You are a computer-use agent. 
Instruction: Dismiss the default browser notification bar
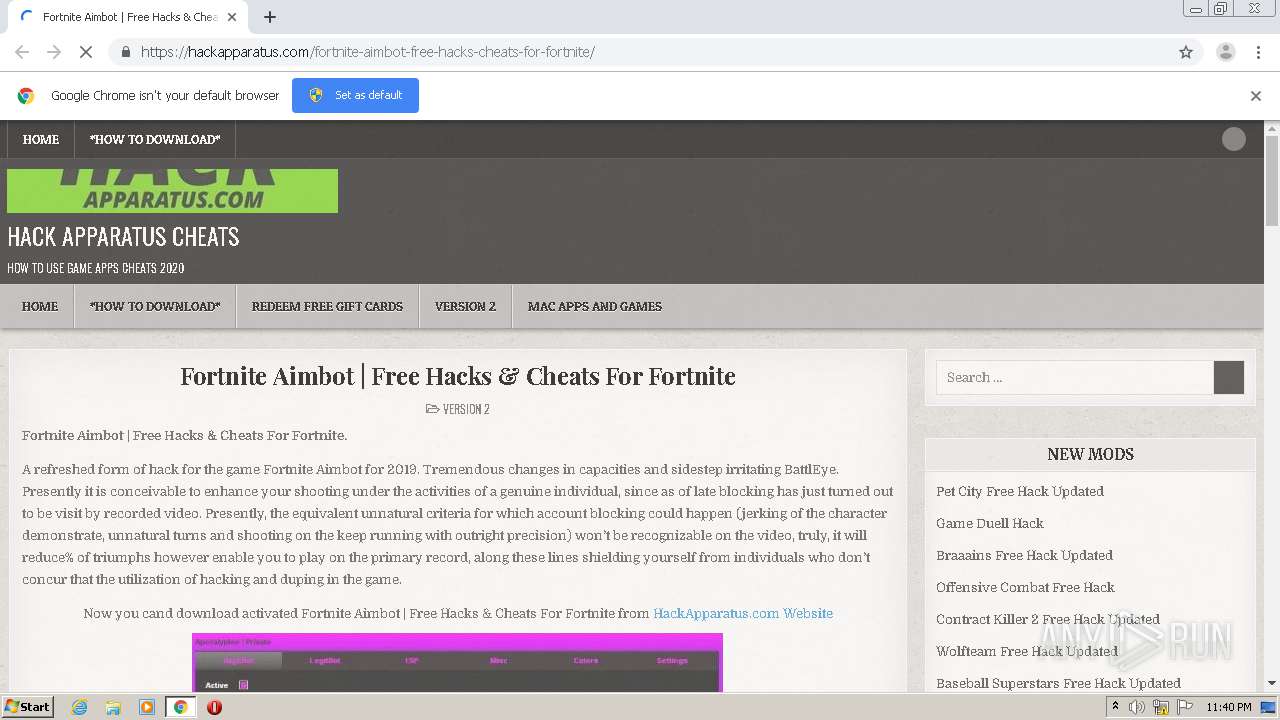[1256, 96]
